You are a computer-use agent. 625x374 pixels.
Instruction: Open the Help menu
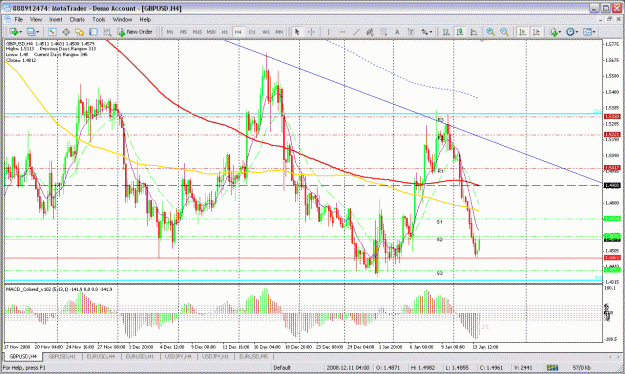[x=145, y=20]
